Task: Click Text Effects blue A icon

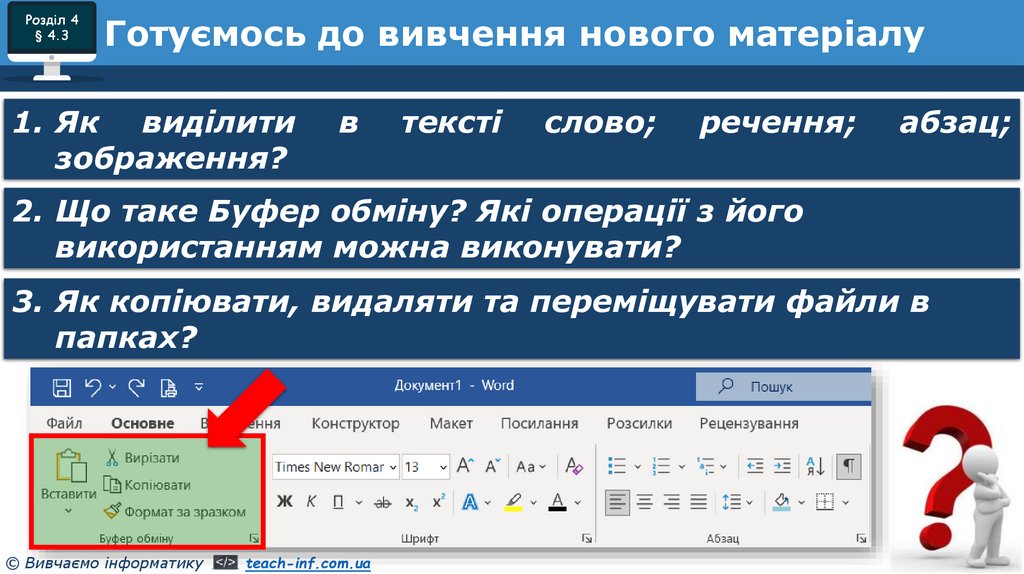Action: [x=470, y=502]
